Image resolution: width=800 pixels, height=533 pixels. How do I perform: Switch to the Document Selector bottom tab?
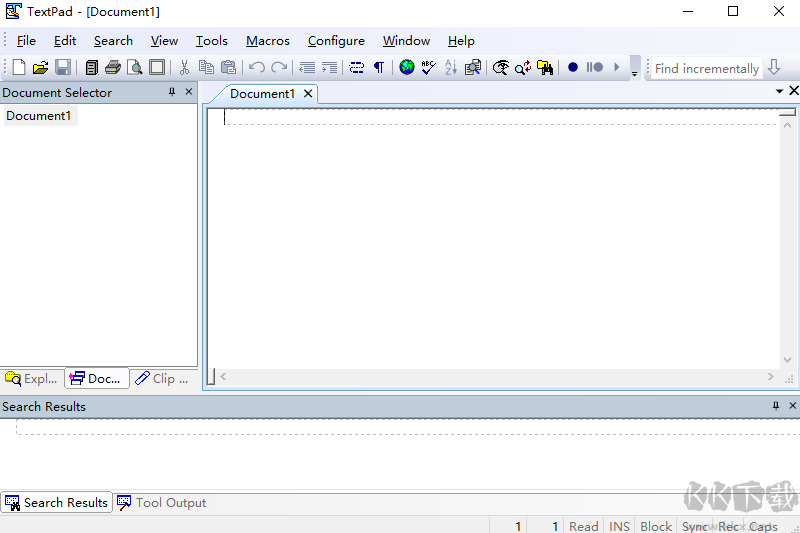[97, 378]
